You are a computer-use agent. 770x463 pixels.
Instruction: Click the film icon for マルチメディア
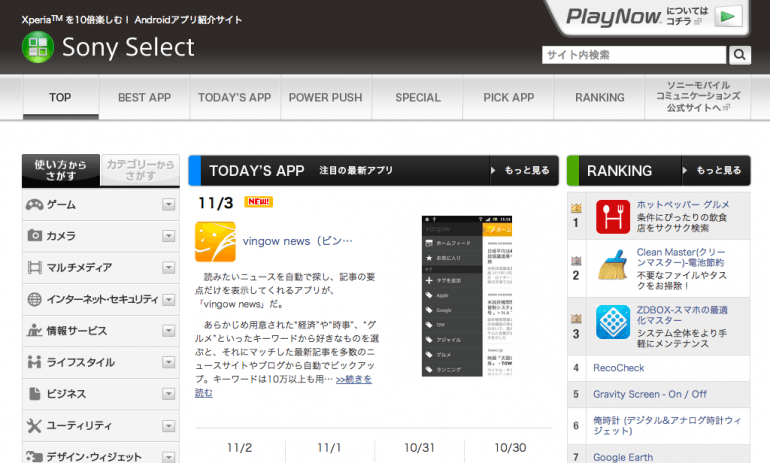(x=34, y=268)
